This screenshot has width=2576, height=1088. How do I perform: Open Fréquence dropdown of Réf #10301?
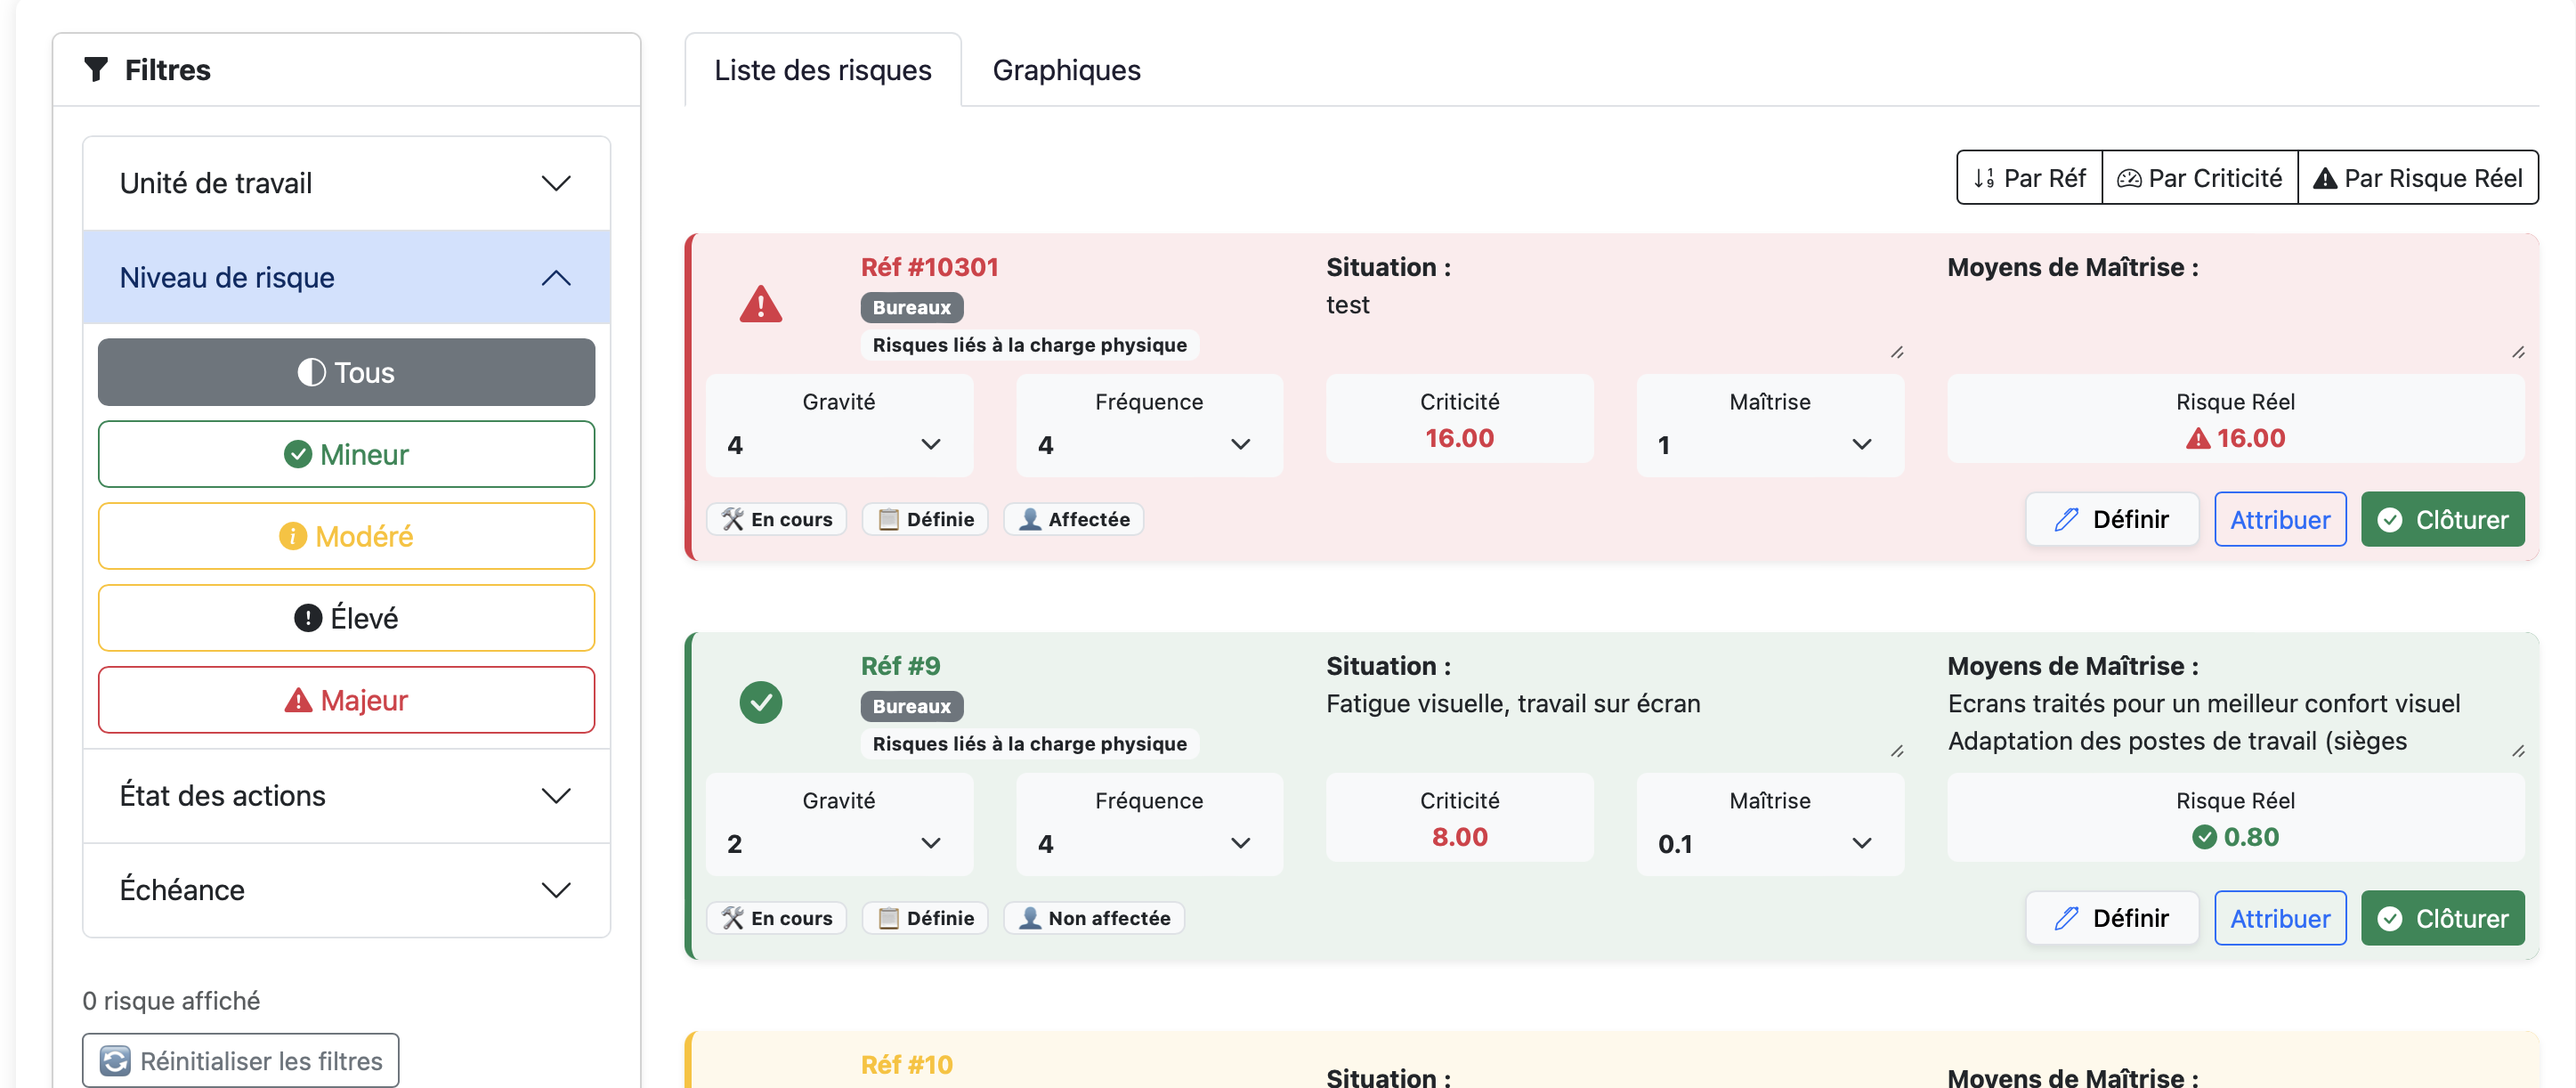pyautogui.click(x=1148, y=445)
